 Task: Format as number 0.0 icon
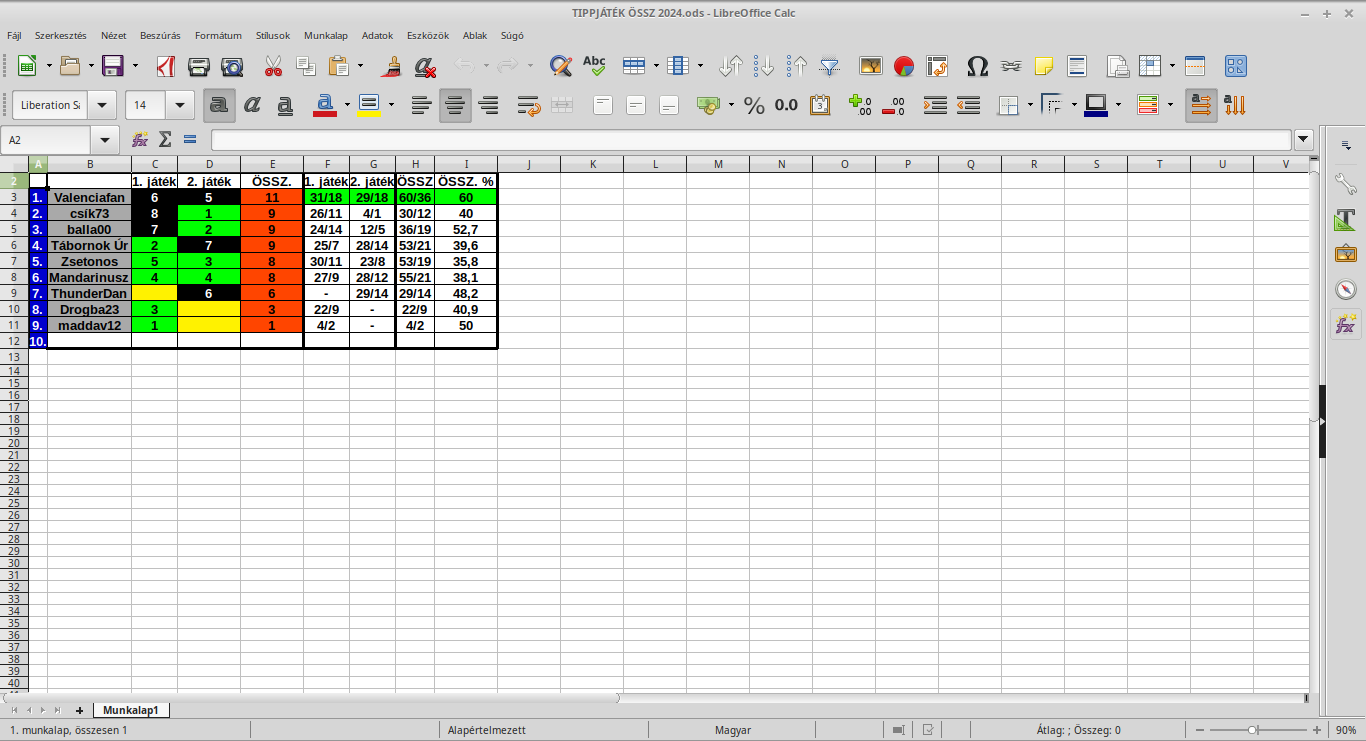(786, 105)
